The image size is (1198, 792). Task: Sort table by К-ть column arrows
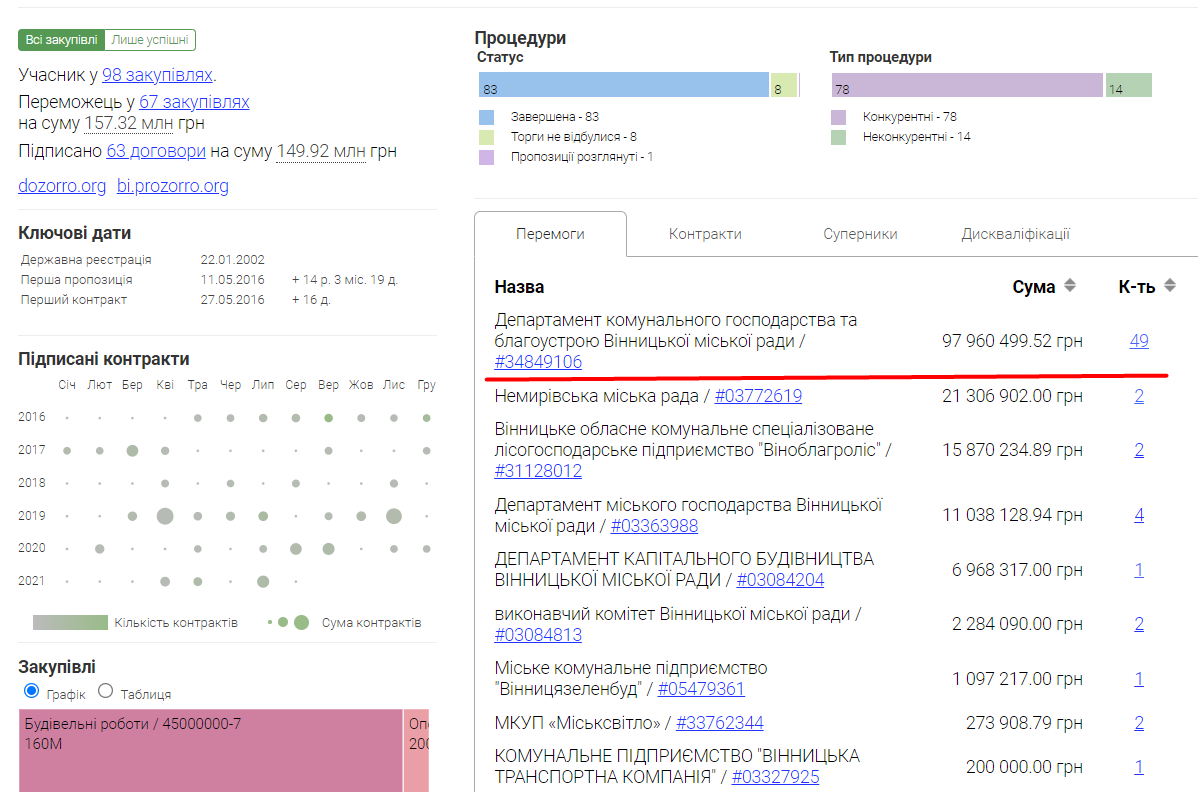click(x=1170, y=286)
